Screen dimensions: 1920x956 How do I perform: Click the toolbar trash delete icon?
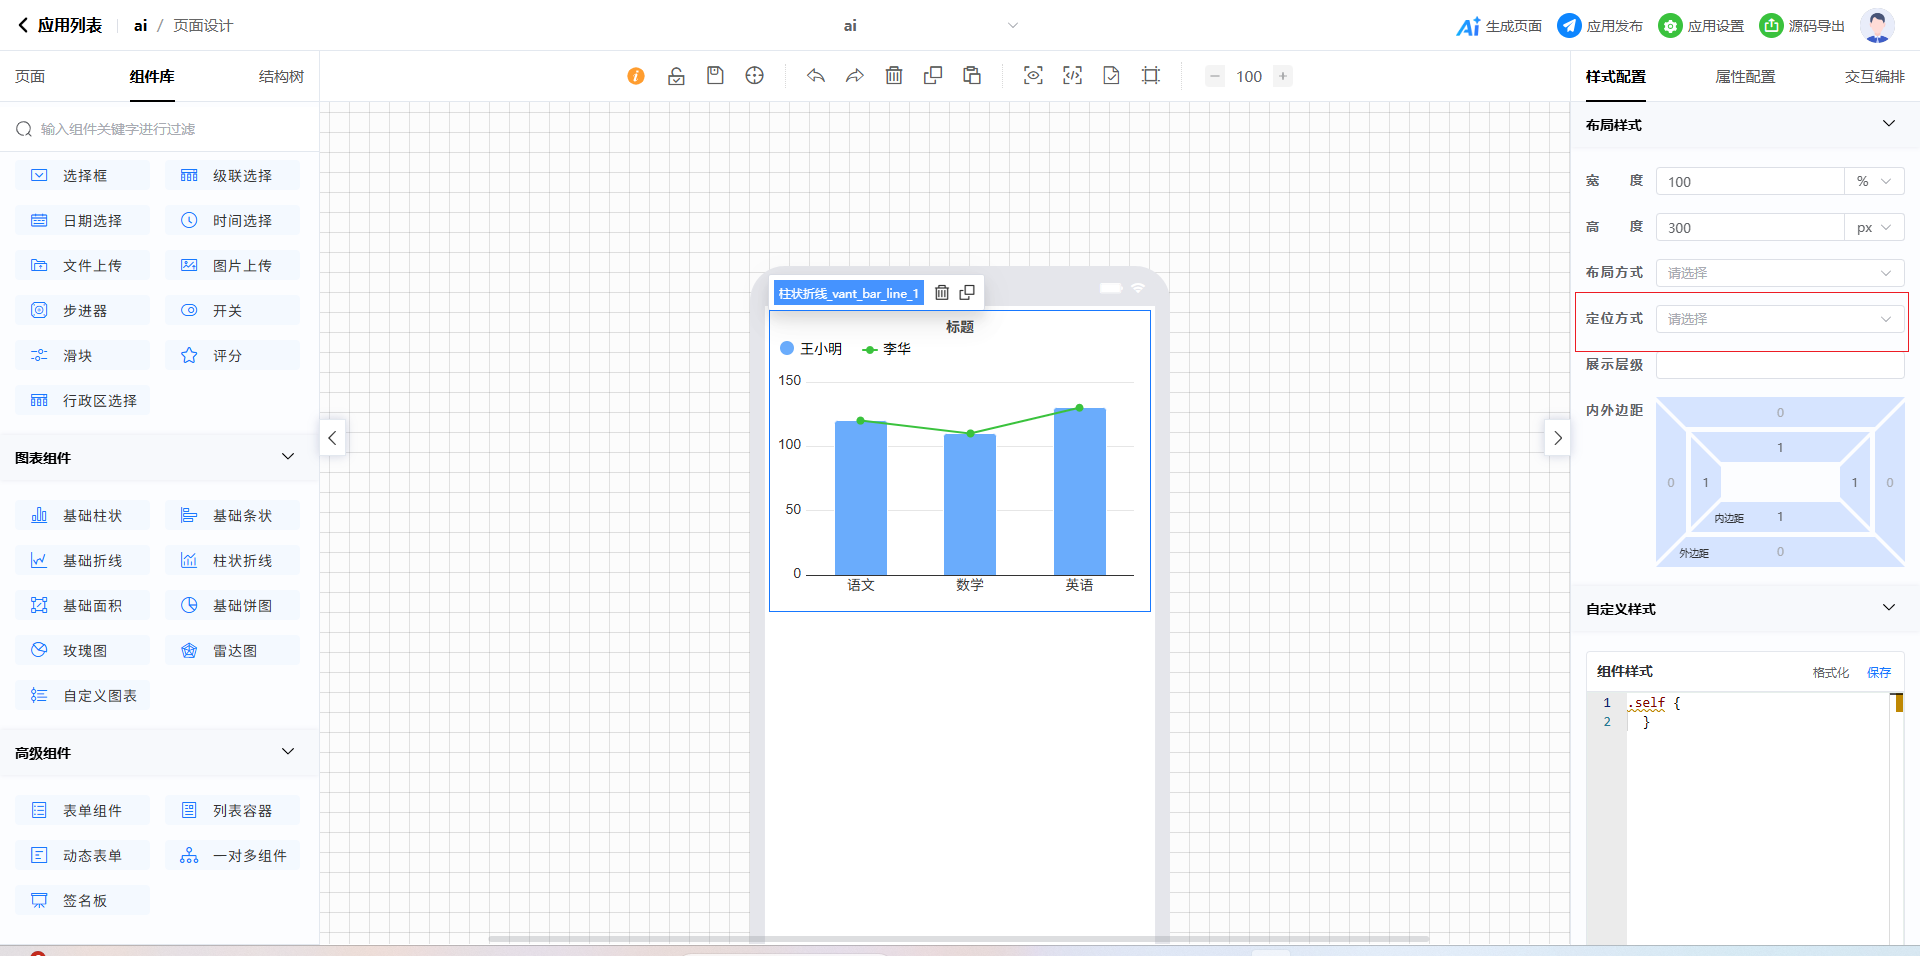coord(894,76)
